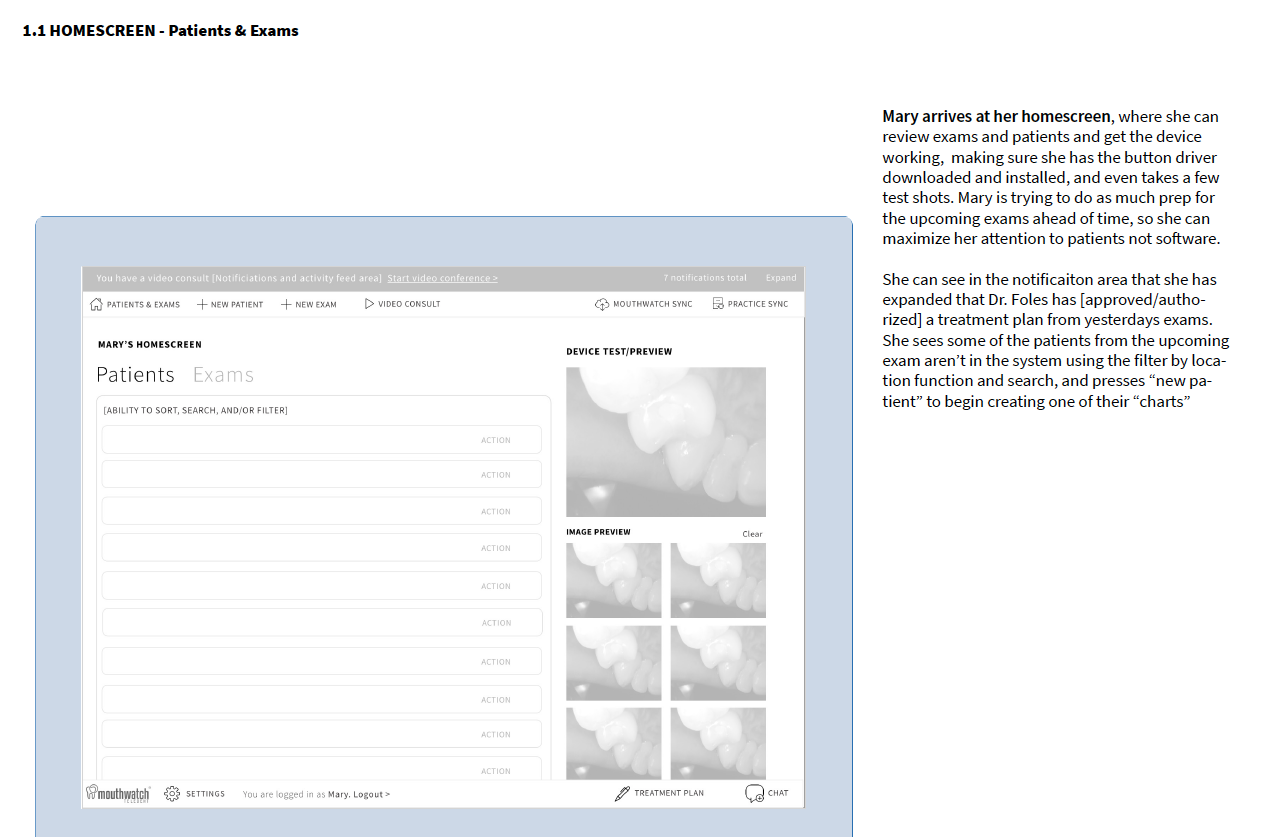Click ACTION in the last visible patient row
This screenshot has width=1262, height=837.
(x=495, y=771)
